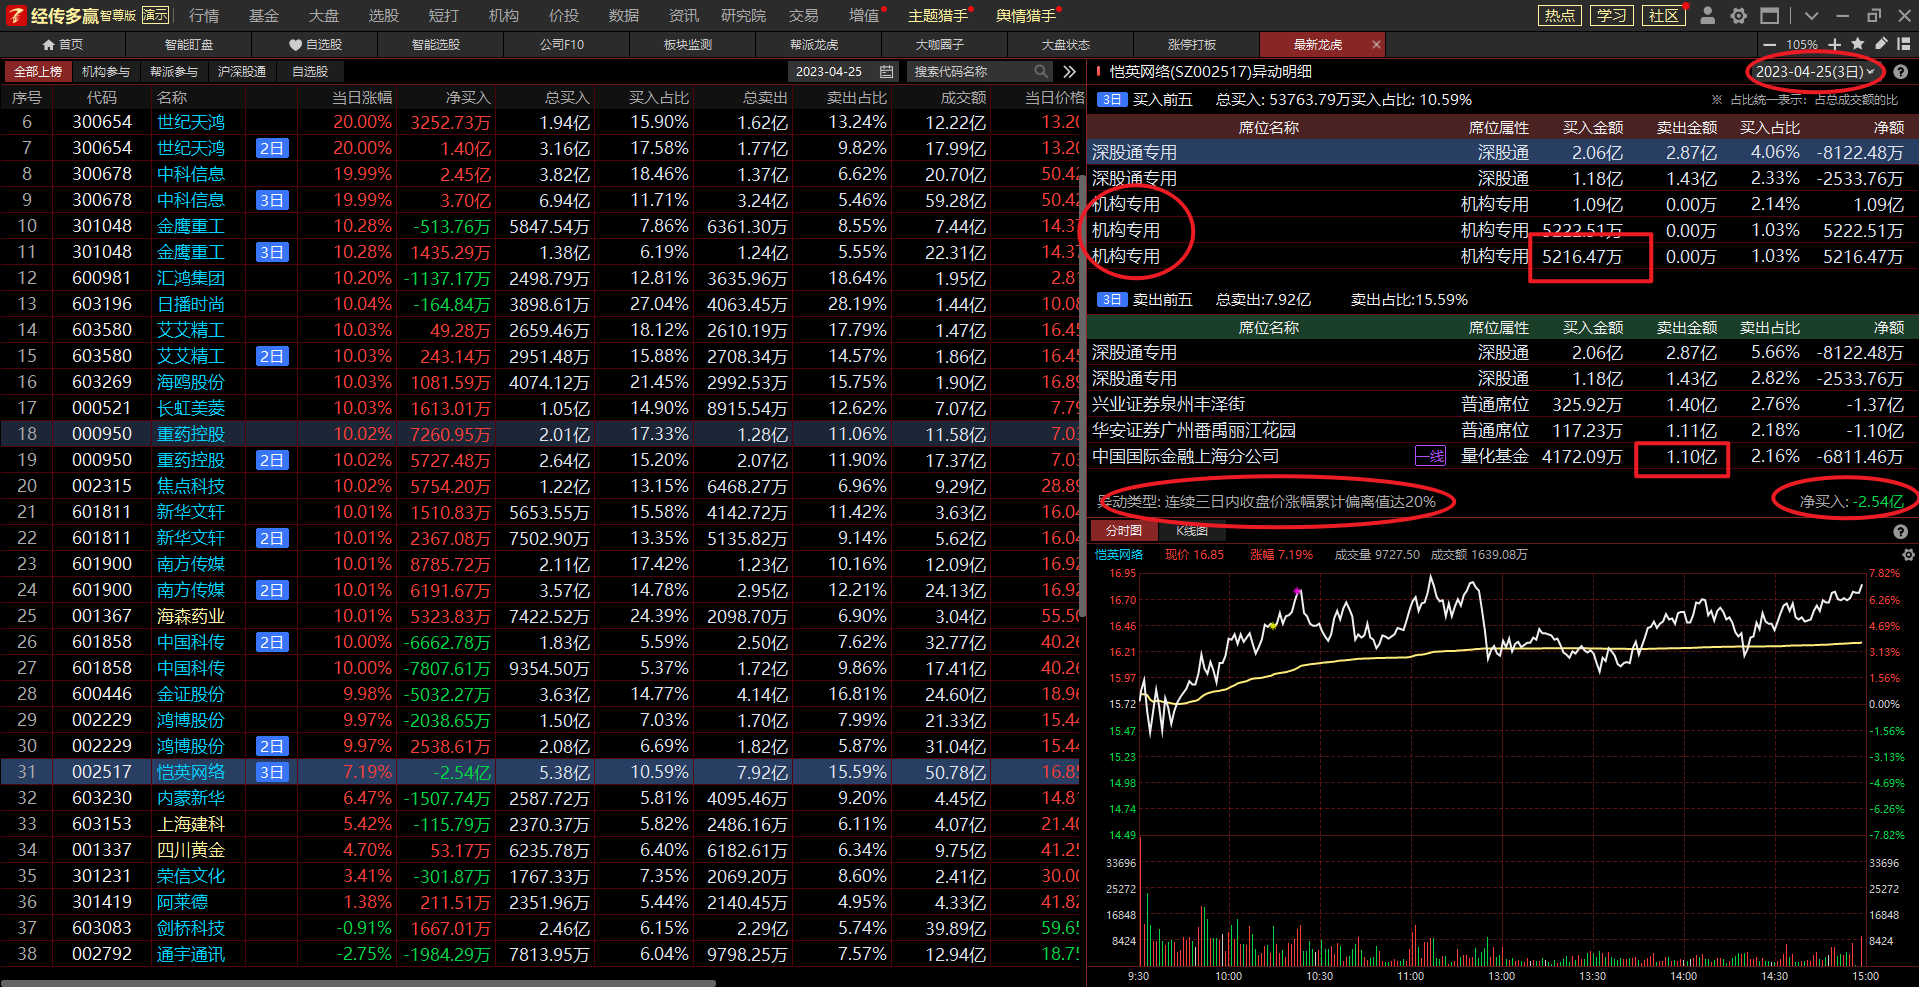Zoom out with the minus icon
This screenshot has width=1919, height=987.
1770,45
